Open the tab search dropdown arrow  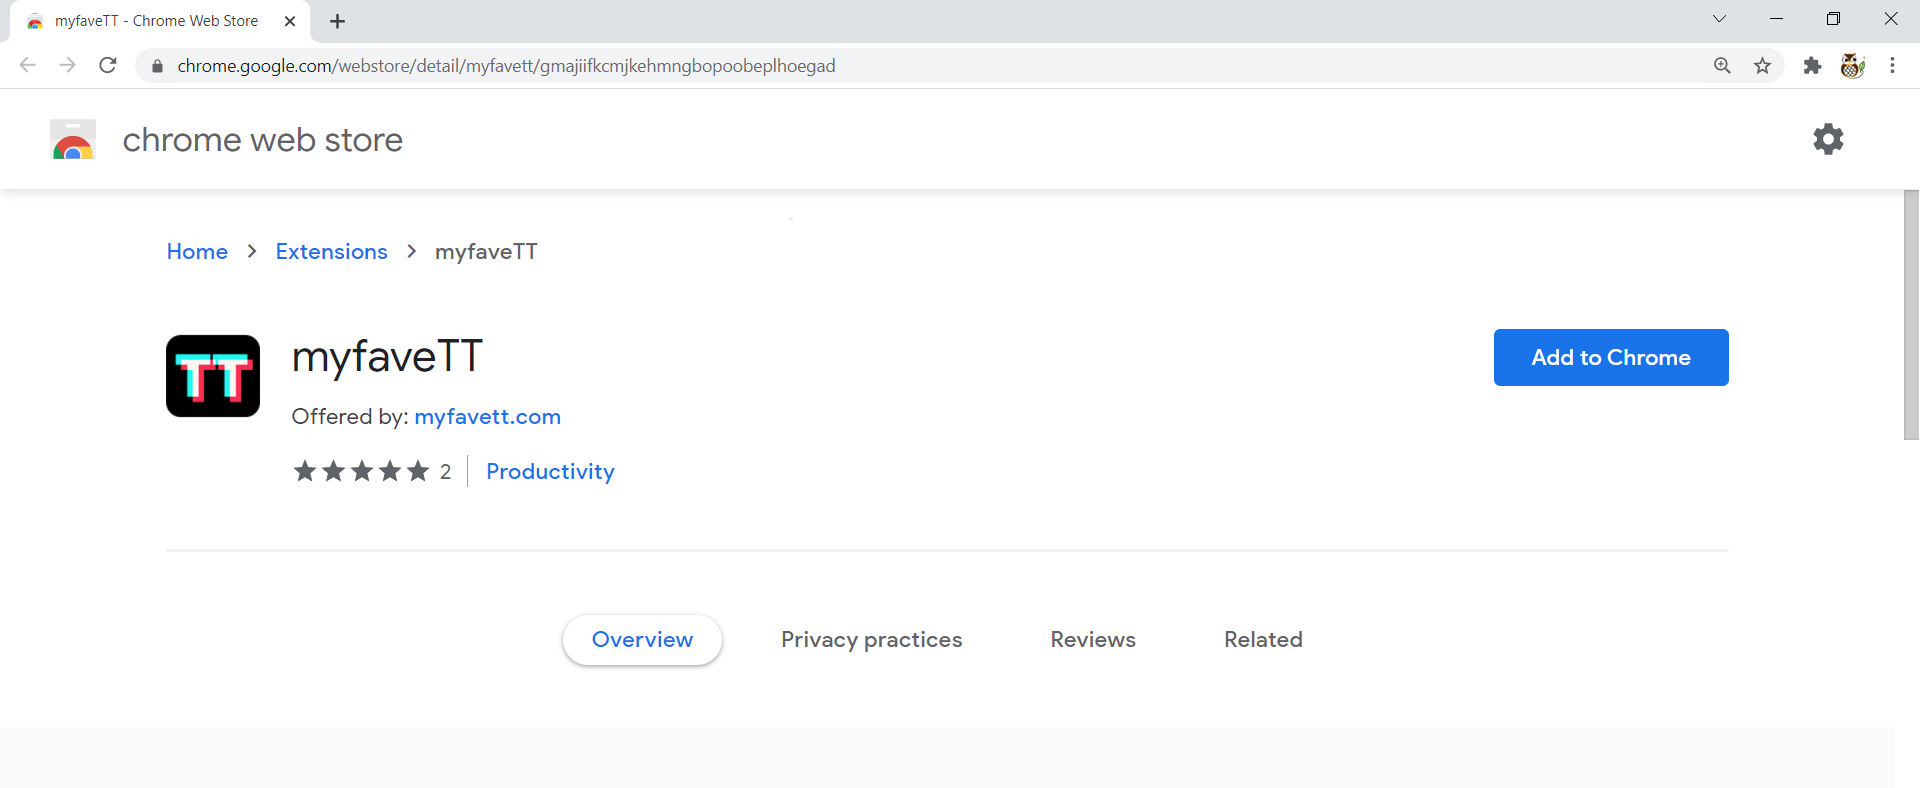pyautogui.click(x=1719, y=19)
